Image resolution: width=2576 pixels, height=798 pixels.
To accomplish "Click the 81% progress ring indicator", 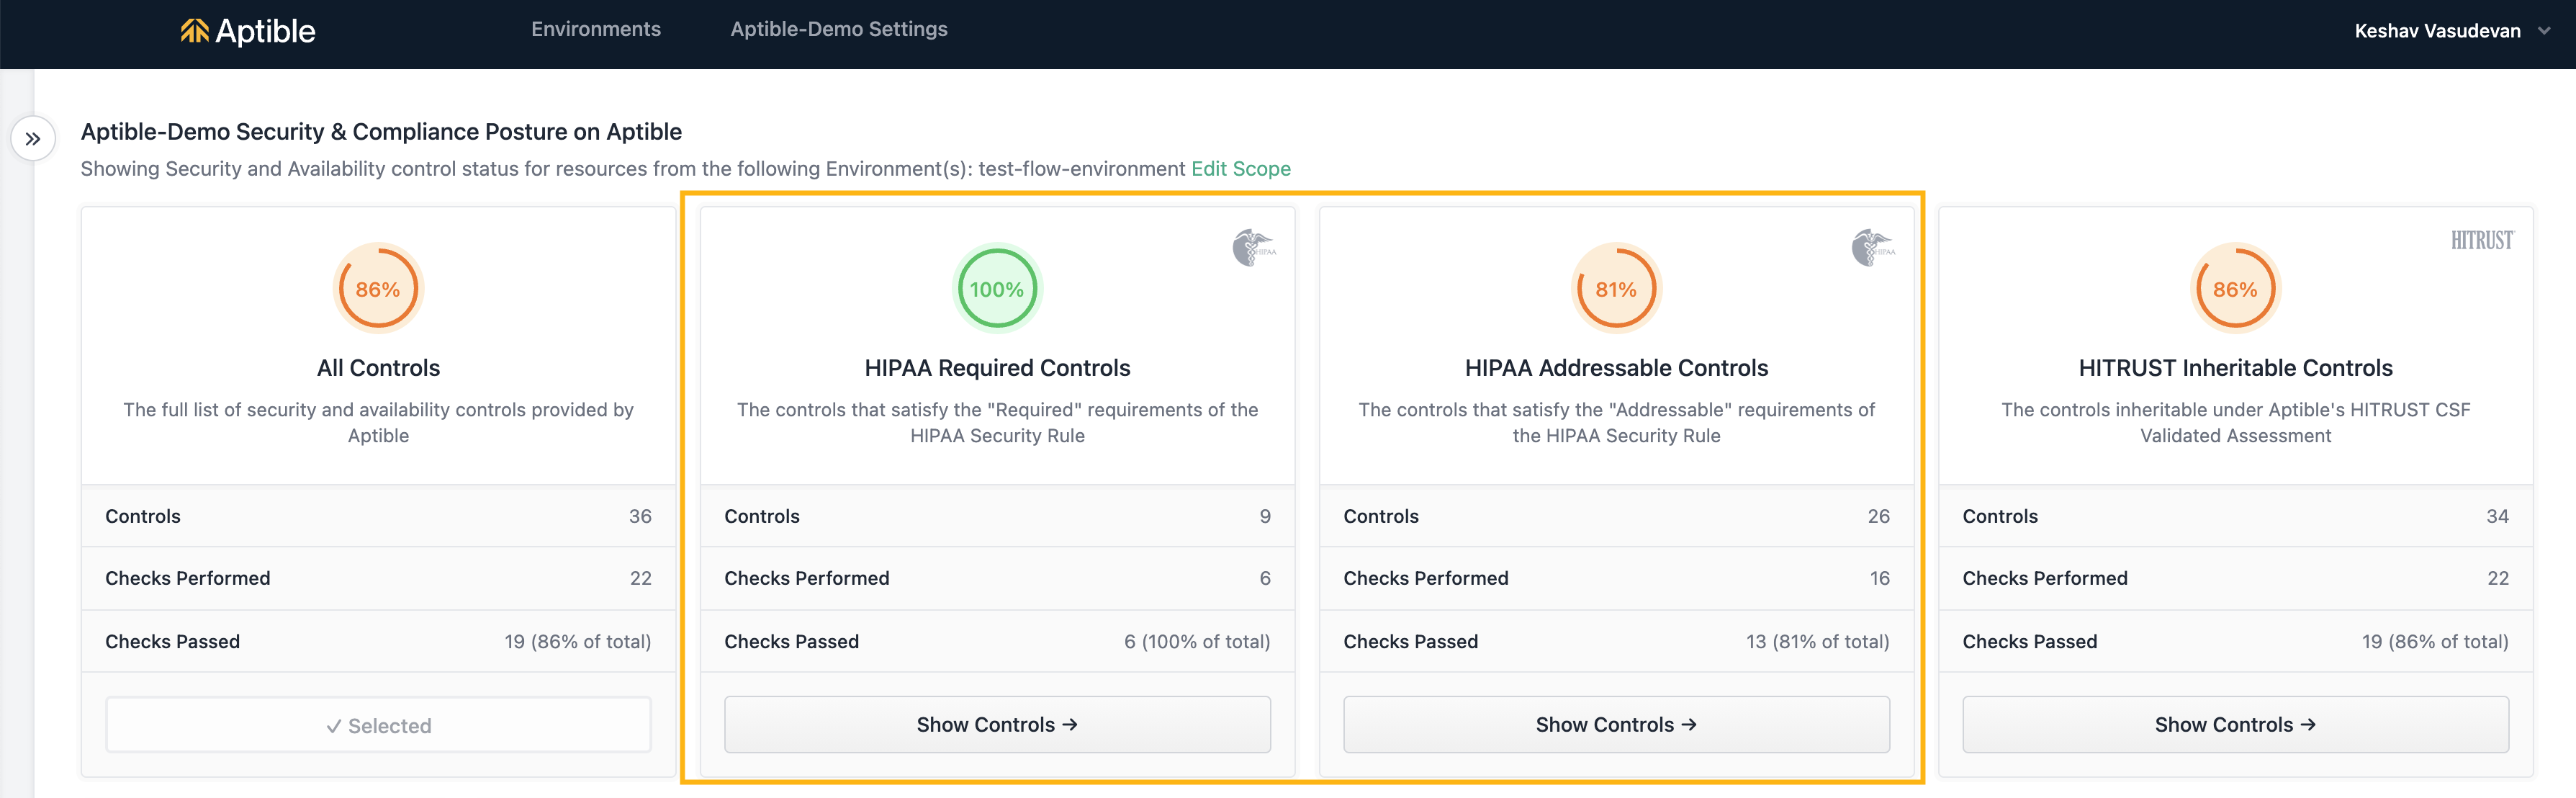I will (x=1616, y=289).
